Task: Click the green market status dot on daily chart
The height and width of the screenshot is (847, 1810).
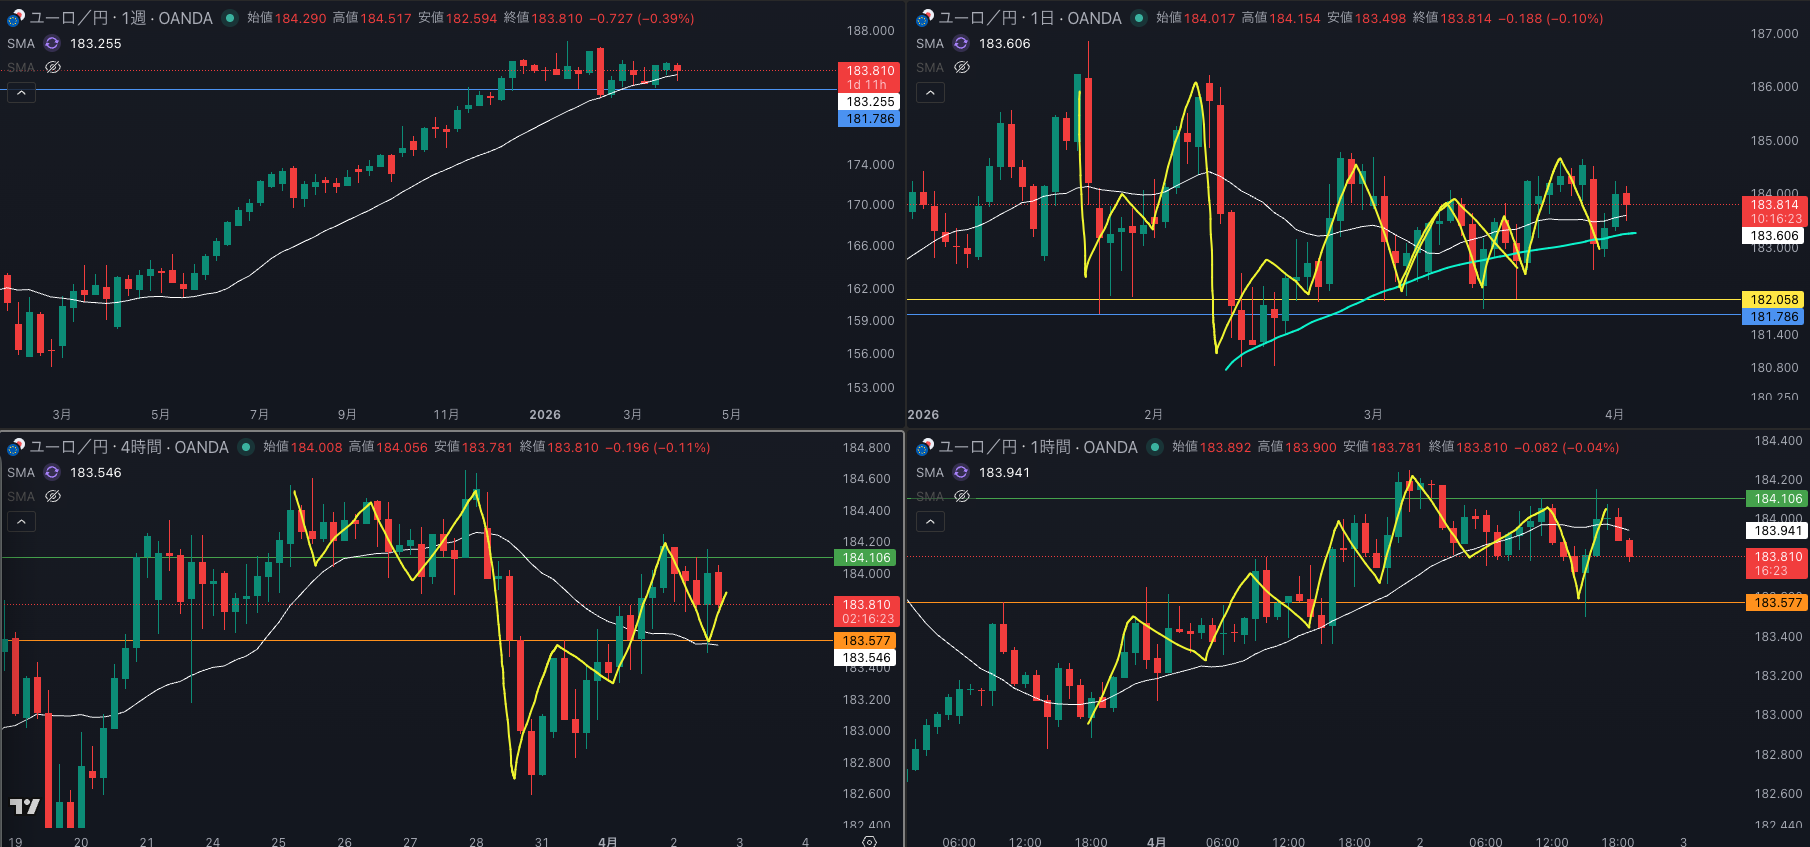Action: (1138, 18)
